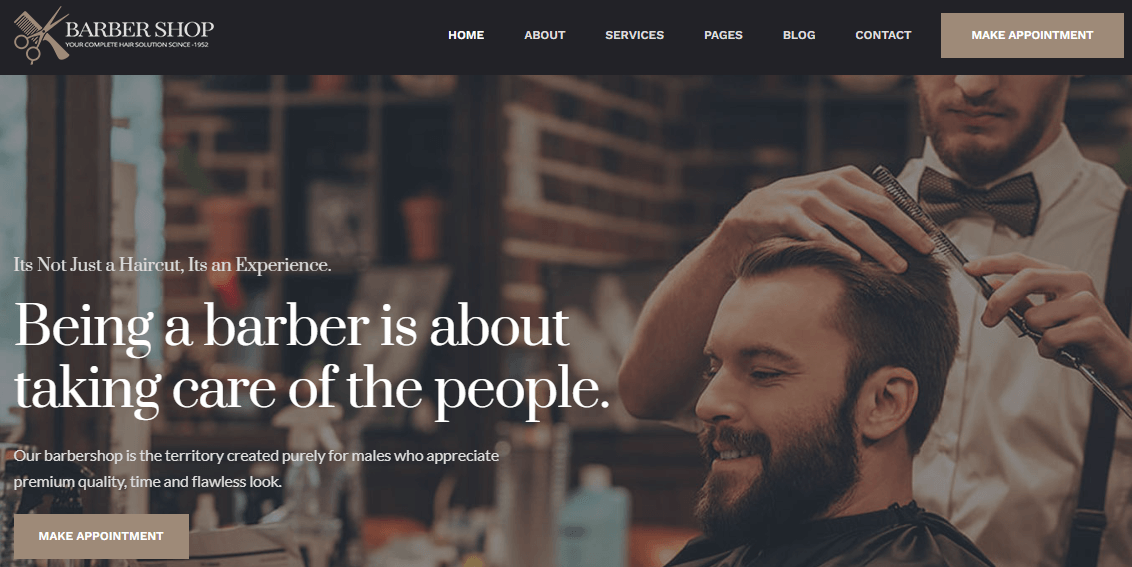Click the header Make Appointment button
The width and height of the screenshot is (1132, 567).
tap(1032, 35)
